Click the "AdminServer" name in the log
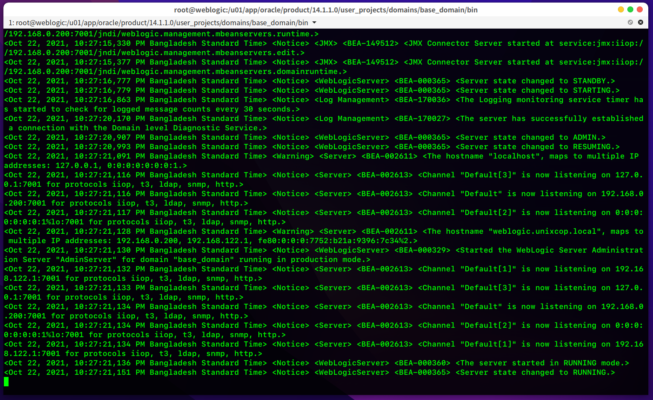 pos(86,260)
